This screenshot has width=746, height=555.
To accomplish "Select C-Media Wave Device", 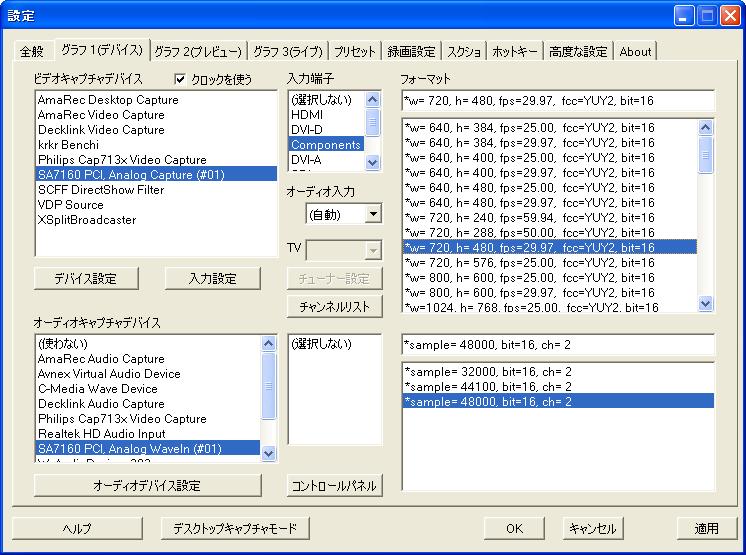I will click(x=148, y=389).
